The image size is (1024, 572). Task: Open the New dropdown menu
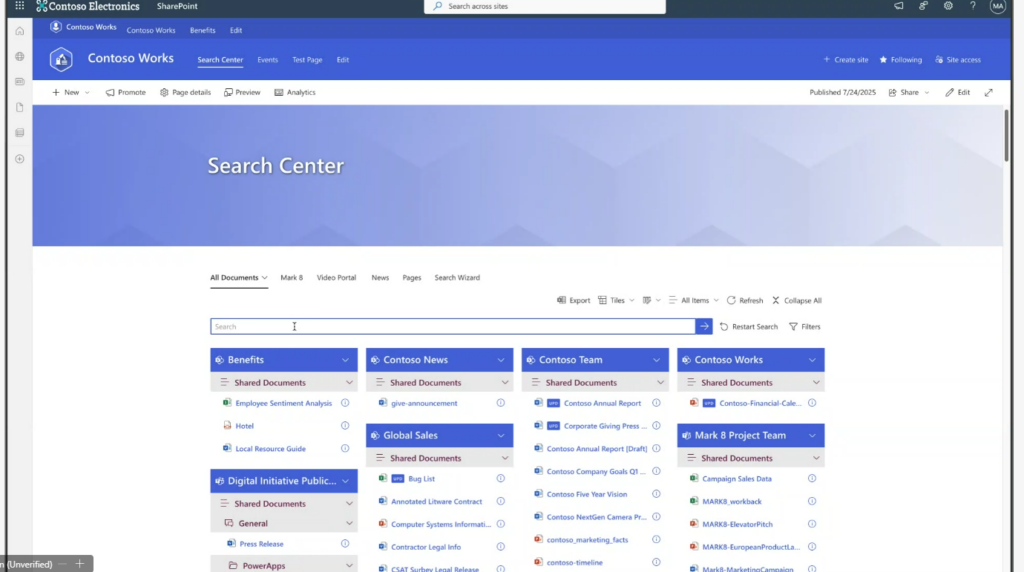(71, 93)
